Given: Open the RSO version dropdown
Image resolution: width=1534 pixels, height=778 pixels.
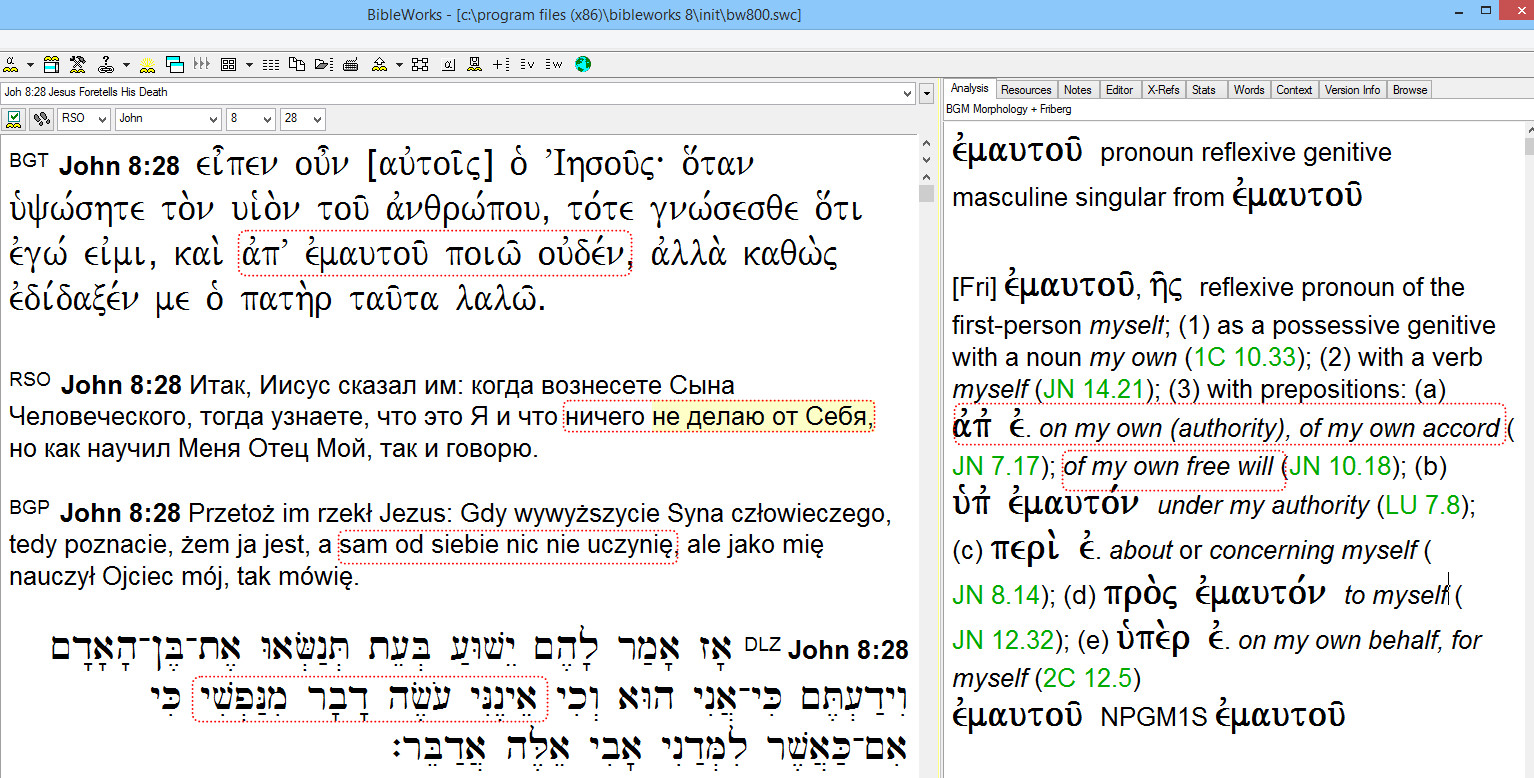Looking at the screenshot, I should 84,119.
